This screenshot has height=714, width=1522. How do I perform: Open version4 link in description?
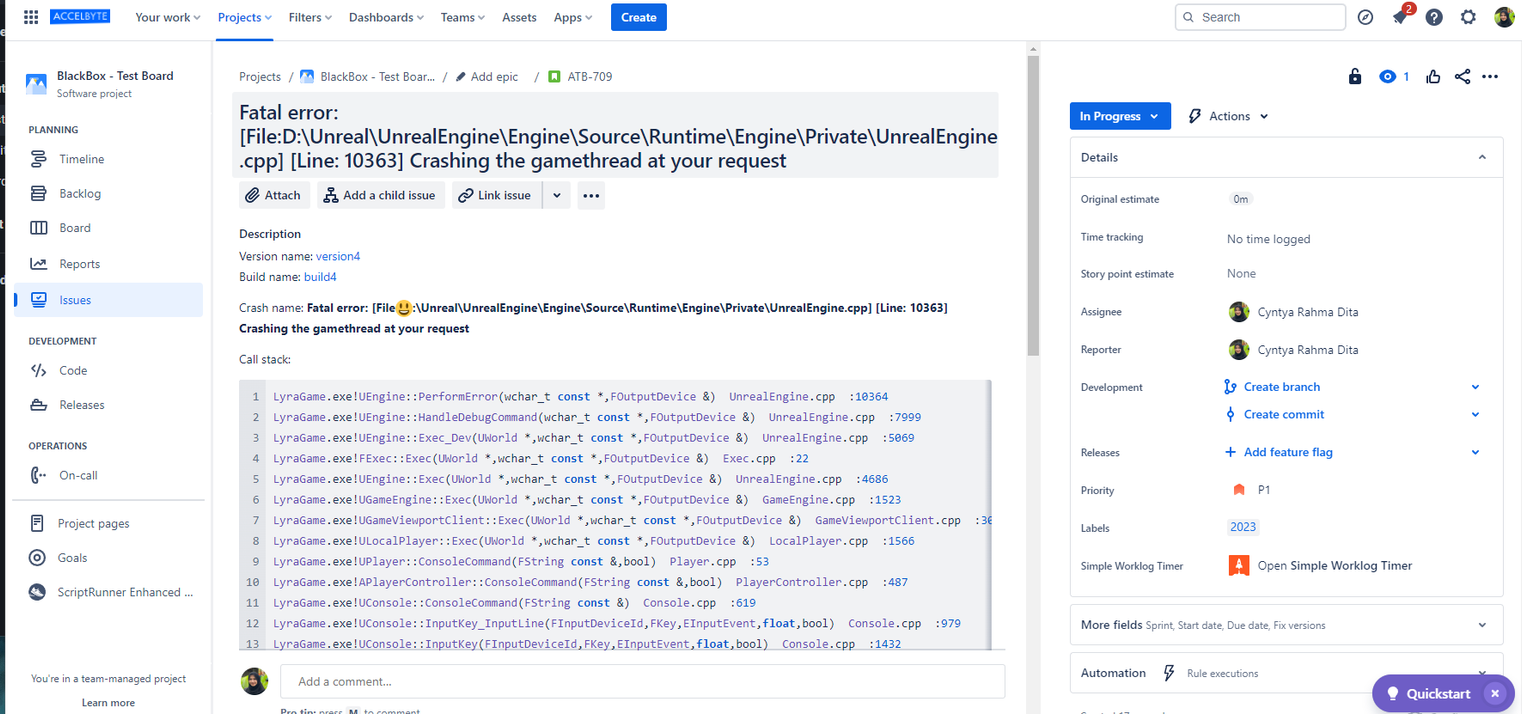click(x=338, y=257)
